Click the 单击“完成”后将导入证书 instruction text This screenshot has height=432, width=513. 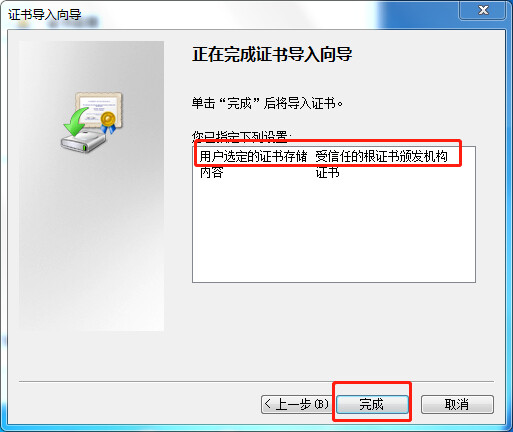click(267, 103)
